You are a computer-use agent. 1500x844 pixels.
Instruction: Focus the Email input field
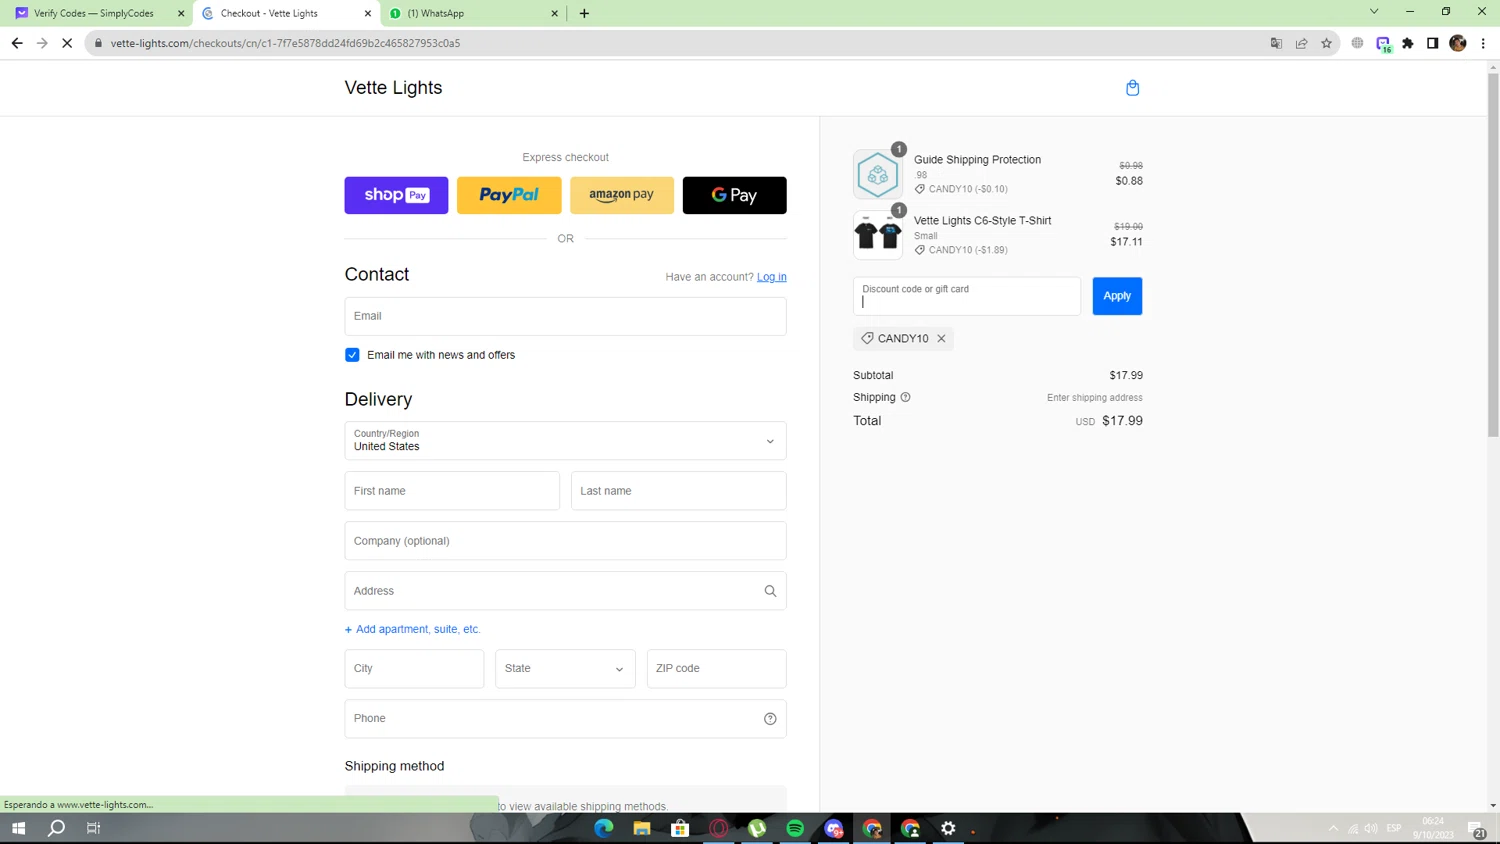tap(565, 316)
